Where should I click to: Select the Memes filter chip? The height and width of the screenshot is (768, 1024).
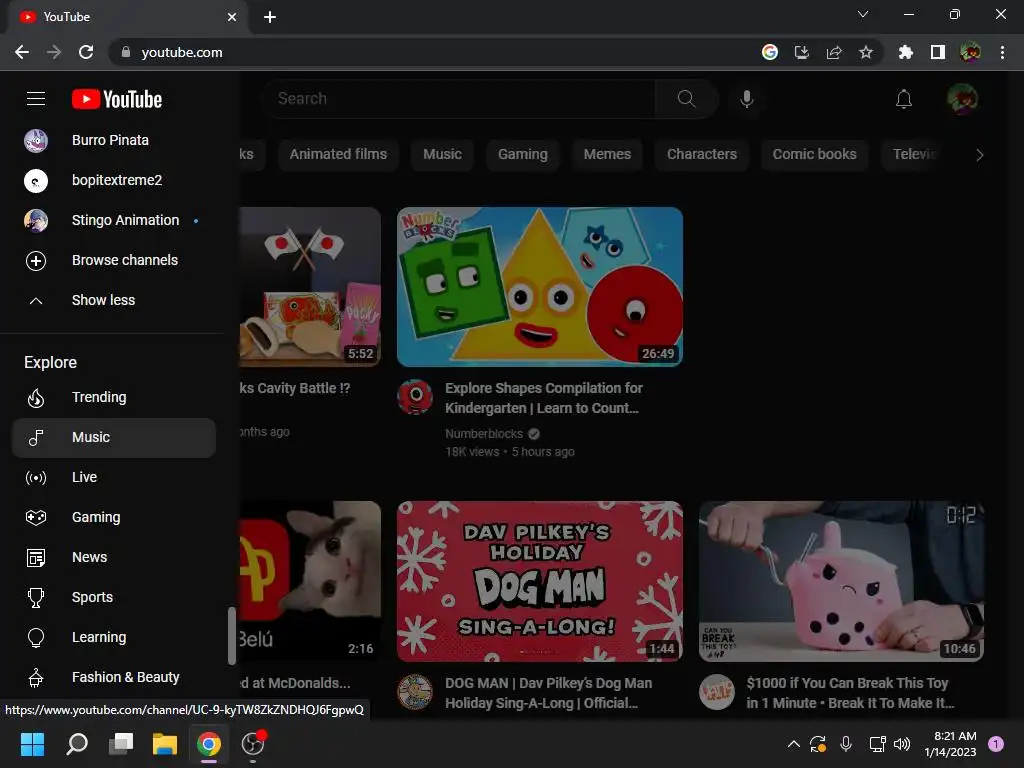tap(607, 155)
